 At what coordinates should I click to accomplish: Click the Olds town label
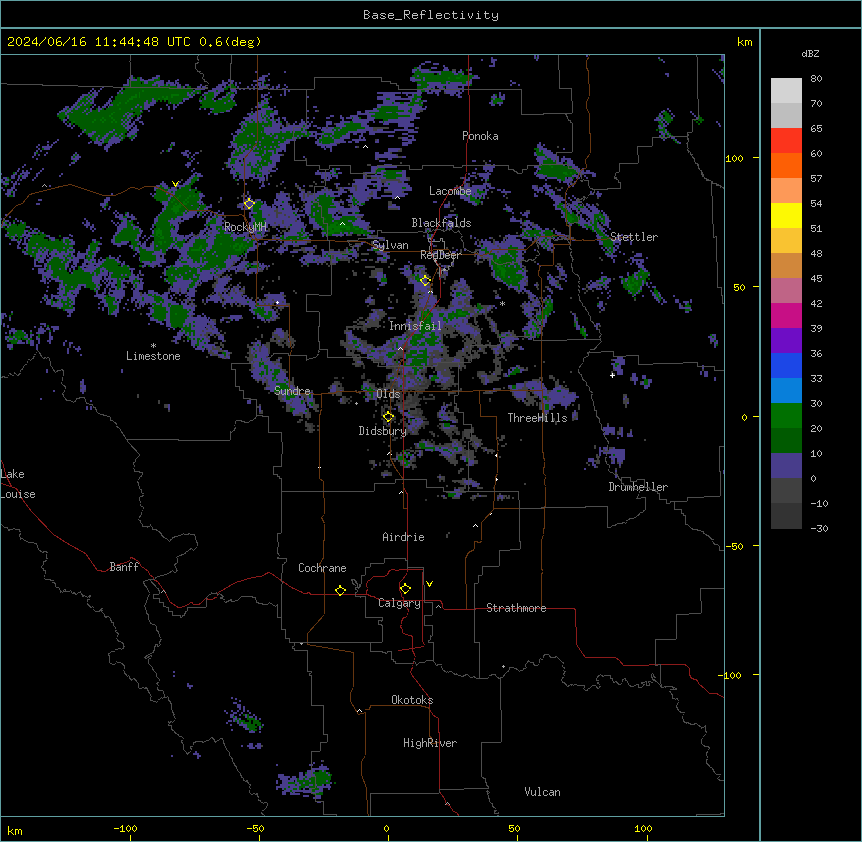[388, 394]
